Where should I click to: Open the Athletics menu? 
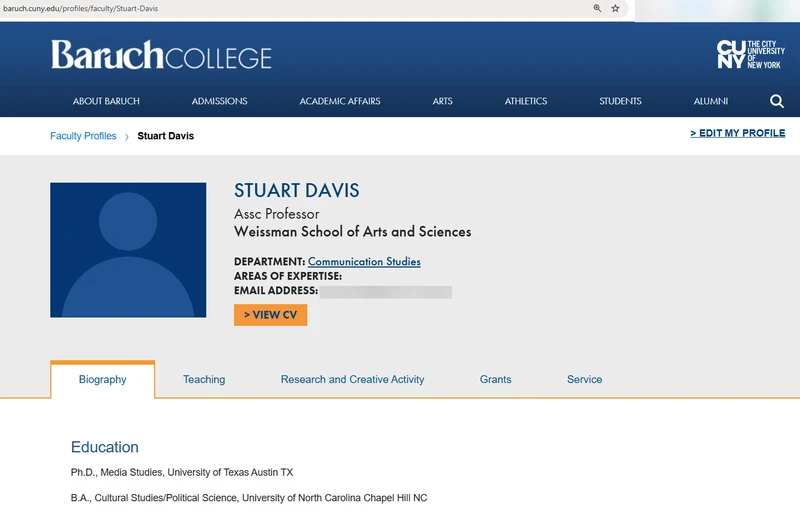(526, 101)
